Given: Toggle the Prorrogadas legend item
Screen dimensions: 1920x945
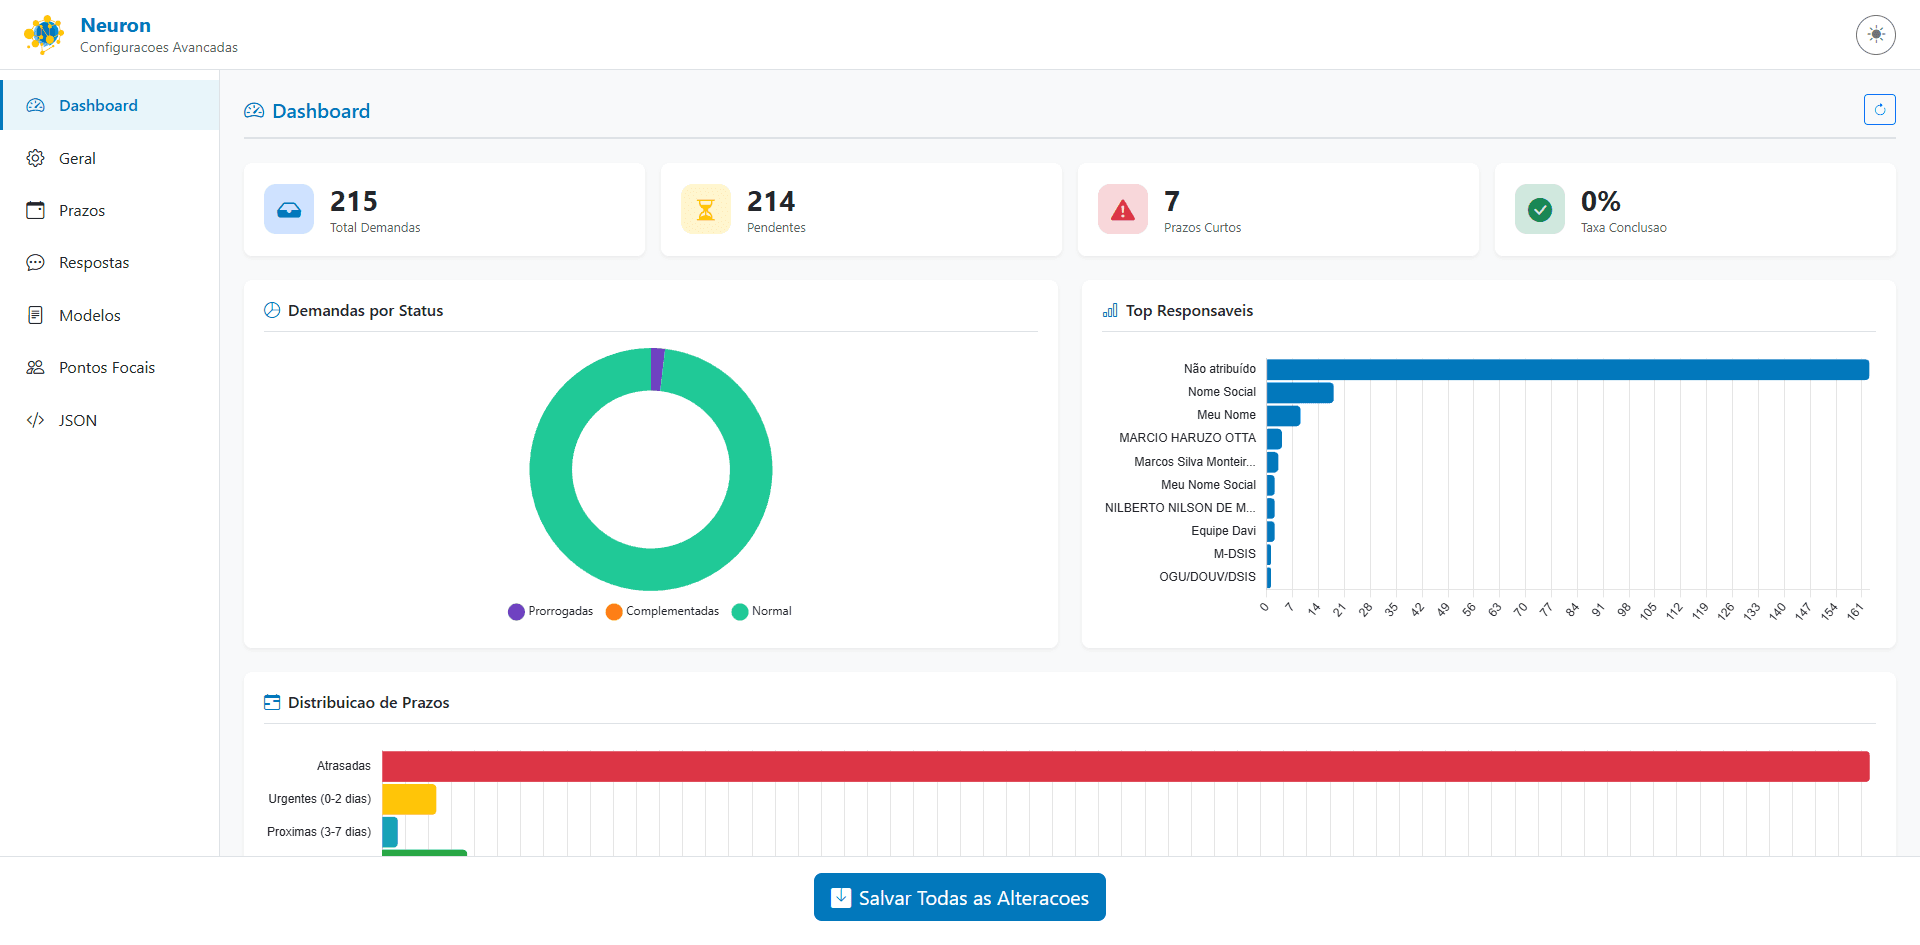Looking at the screenshot, I should tap(551, 612).
